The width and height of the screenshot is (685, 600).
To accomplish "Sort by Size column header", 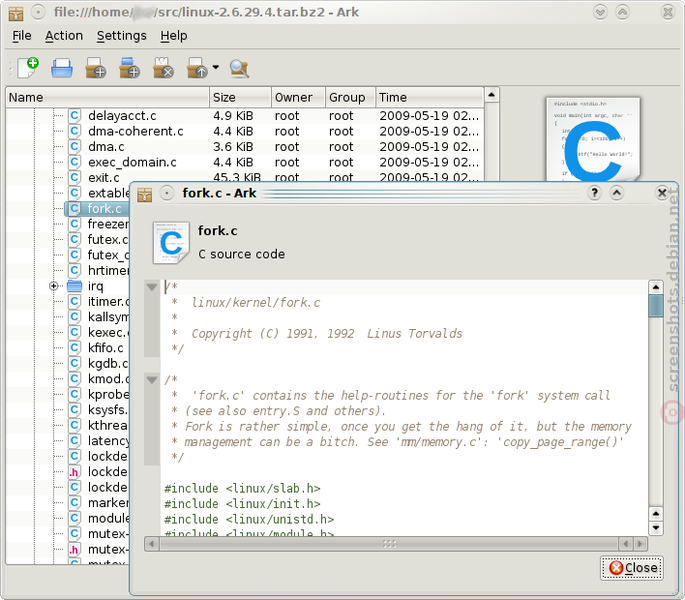I will [240, 97].
